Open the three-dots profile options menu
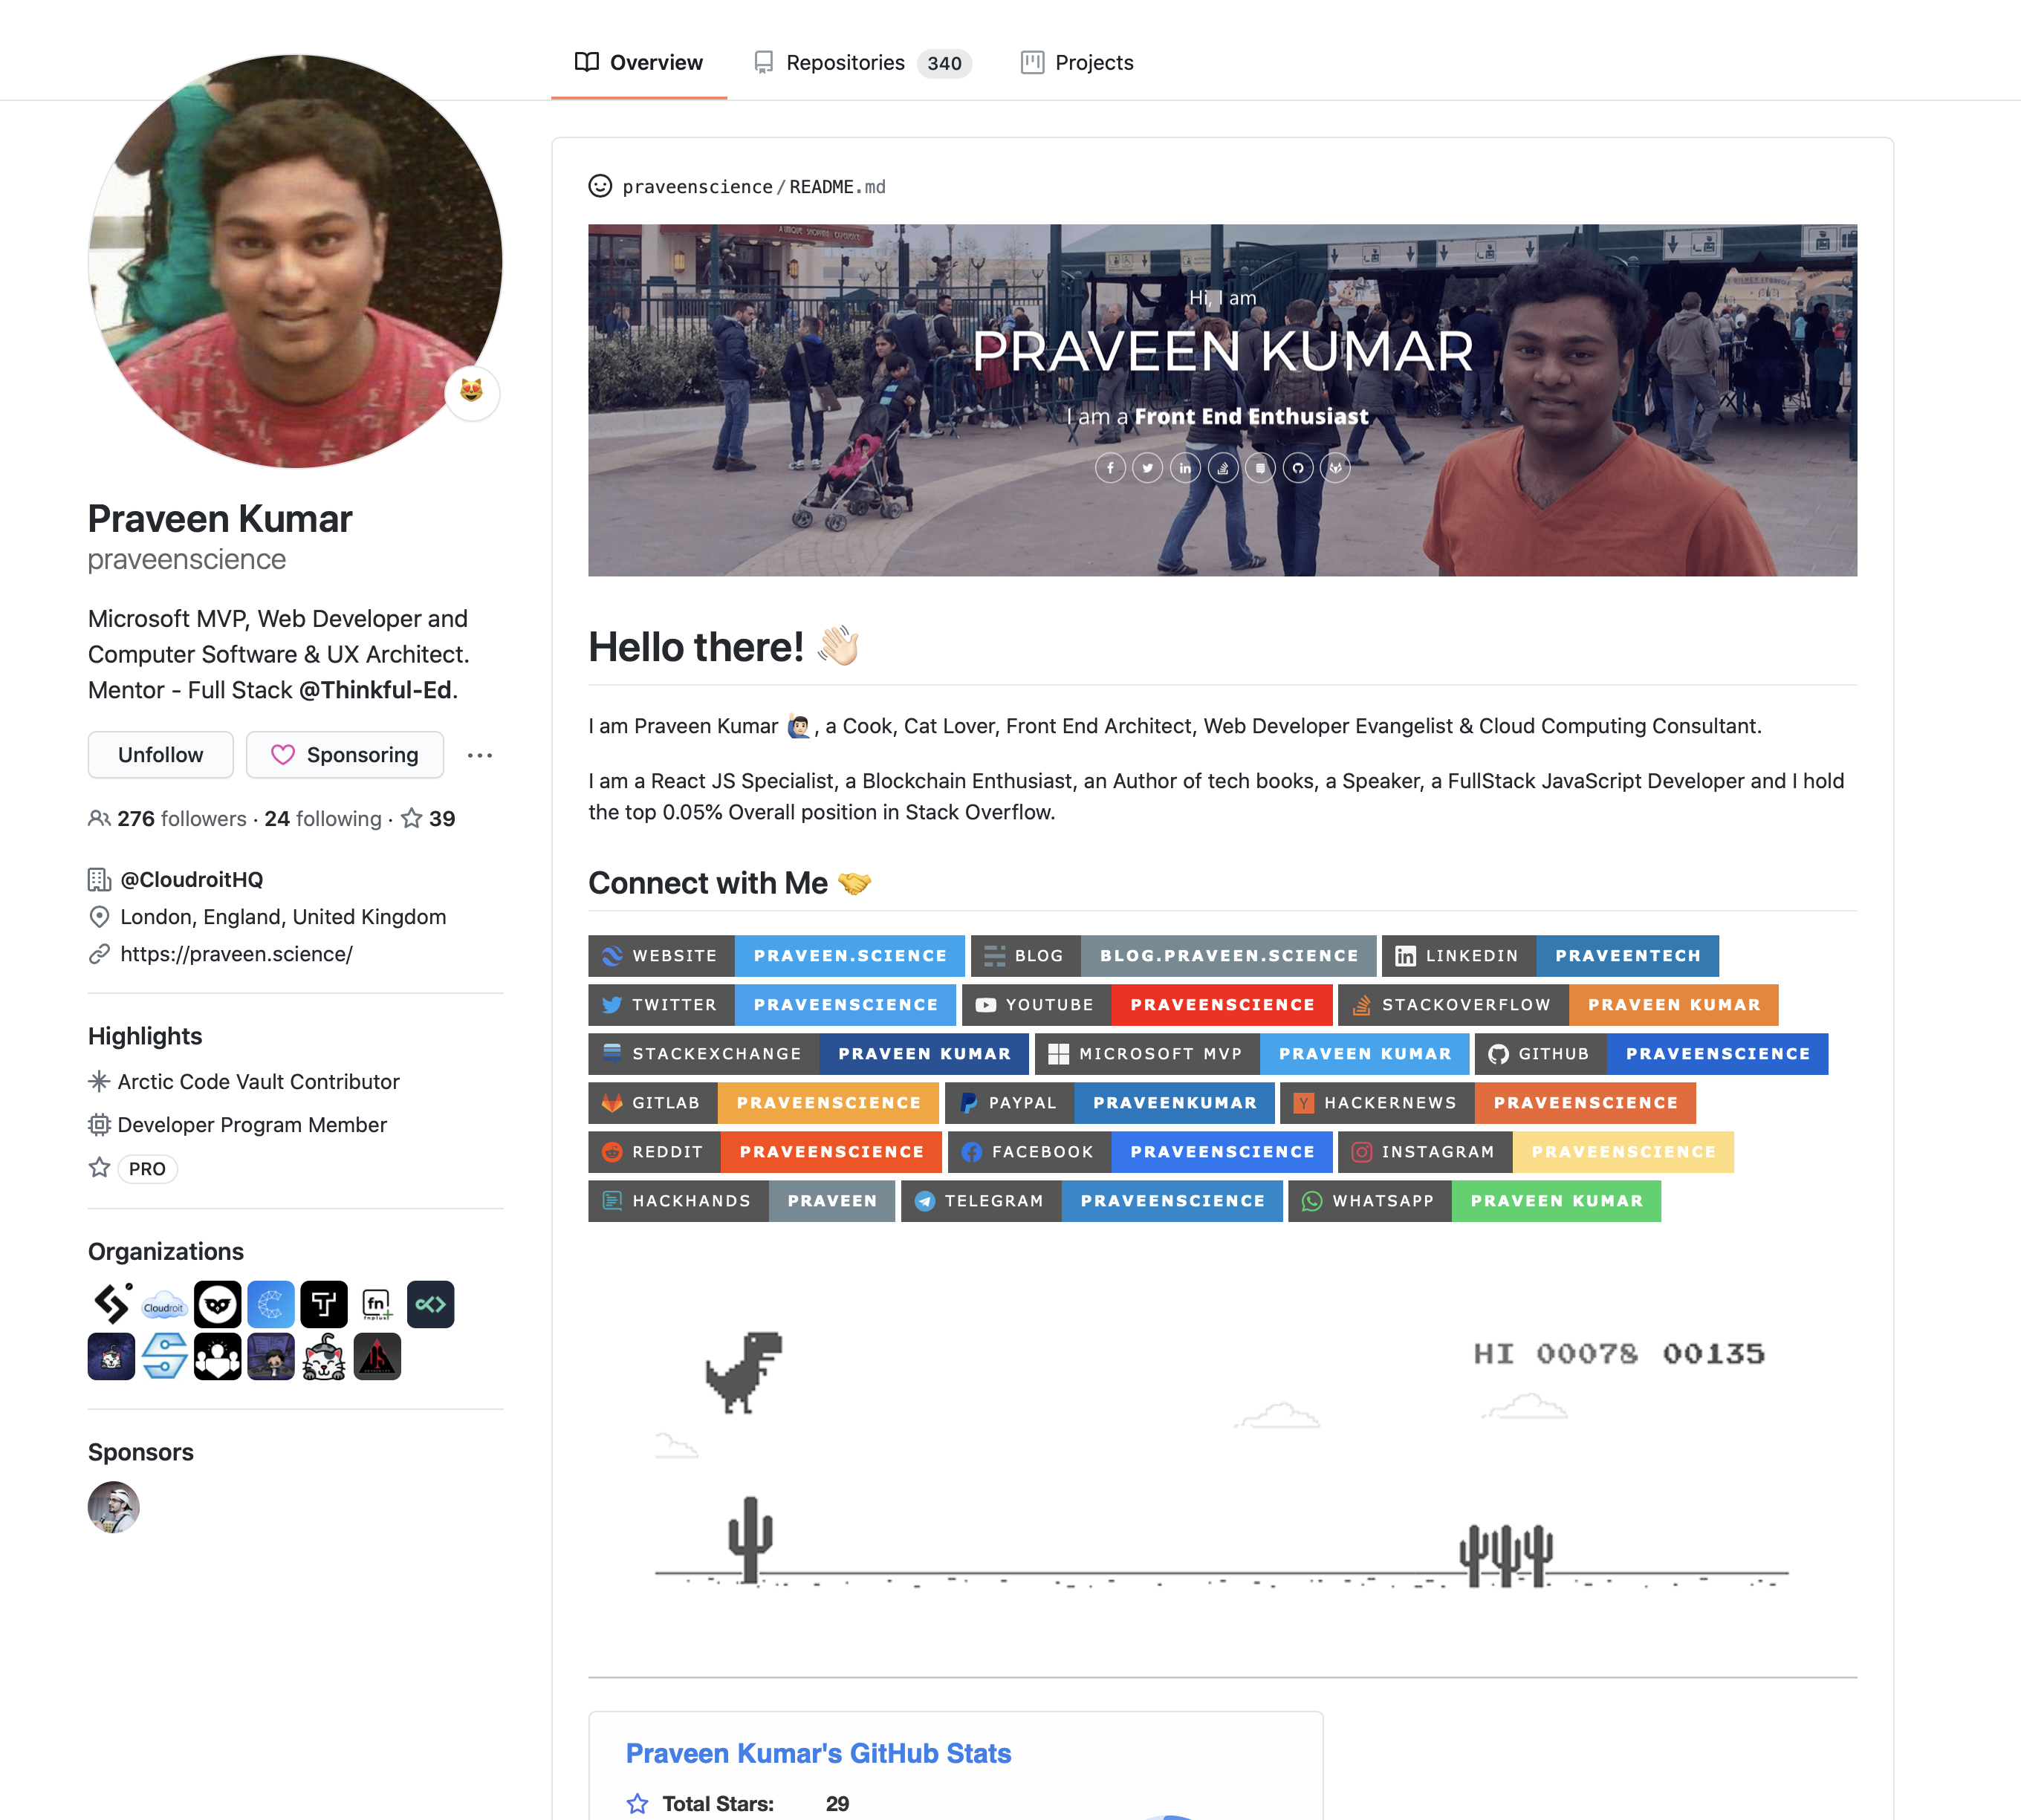This screenshot has height=1820, width=2021. 480,755
